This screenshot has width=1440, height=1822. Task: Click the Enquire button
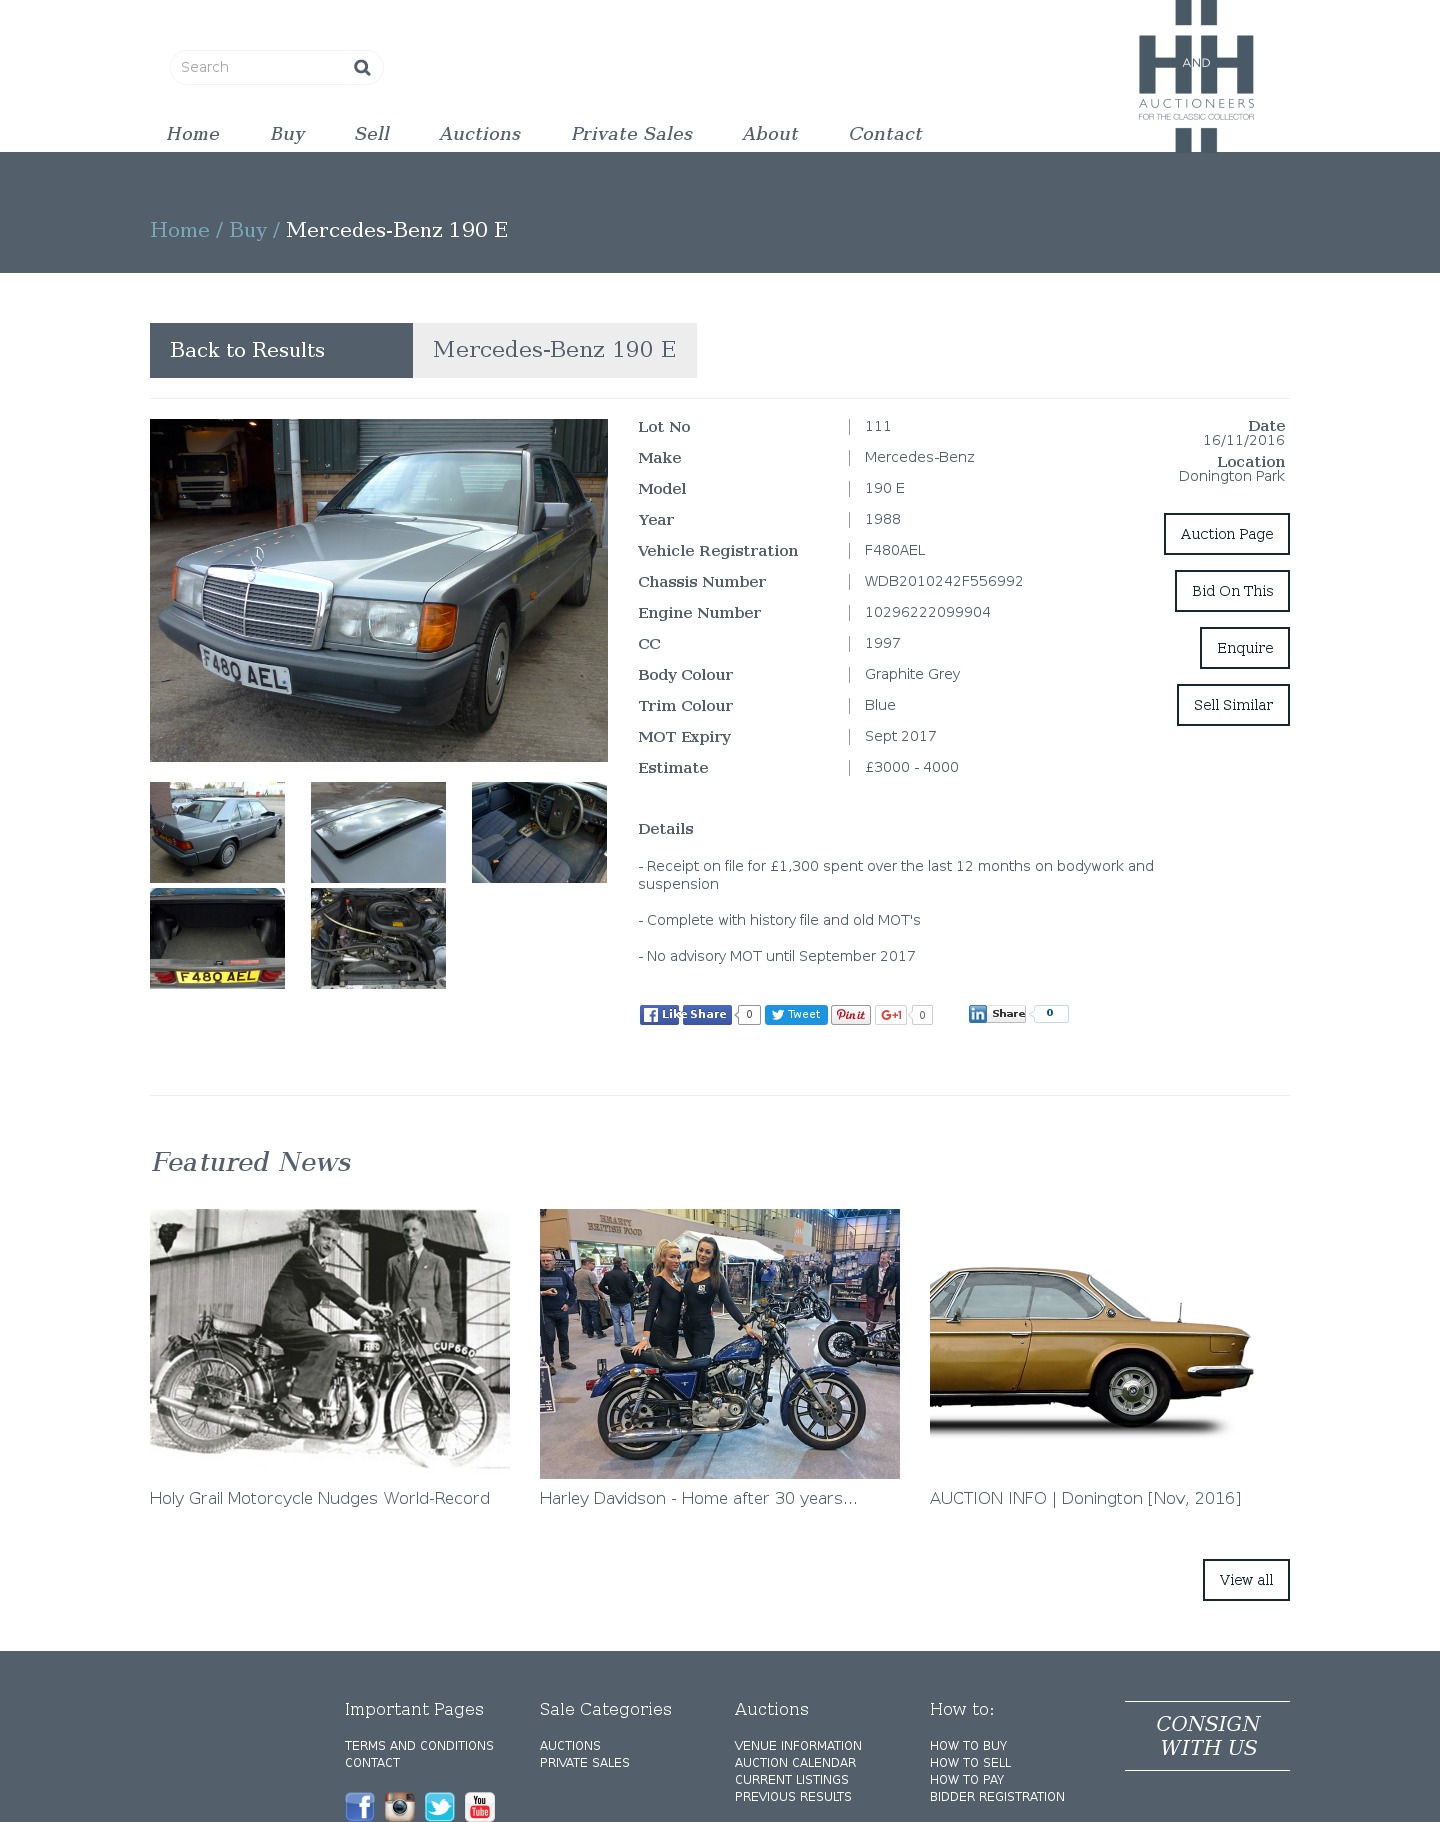(1245, 648)
